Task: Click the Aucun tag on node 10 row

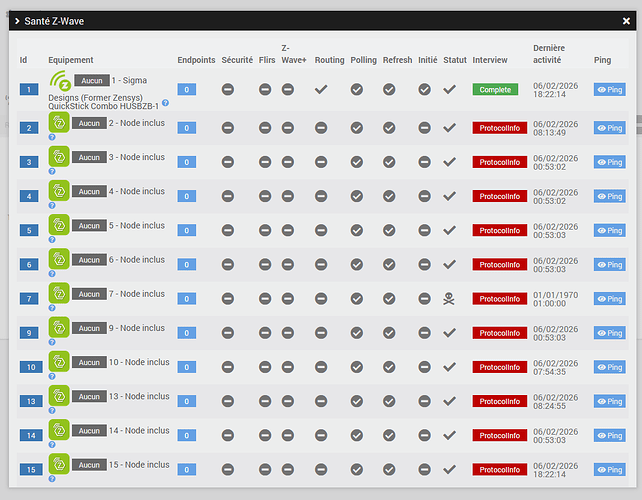Action: tap(89, 362)
